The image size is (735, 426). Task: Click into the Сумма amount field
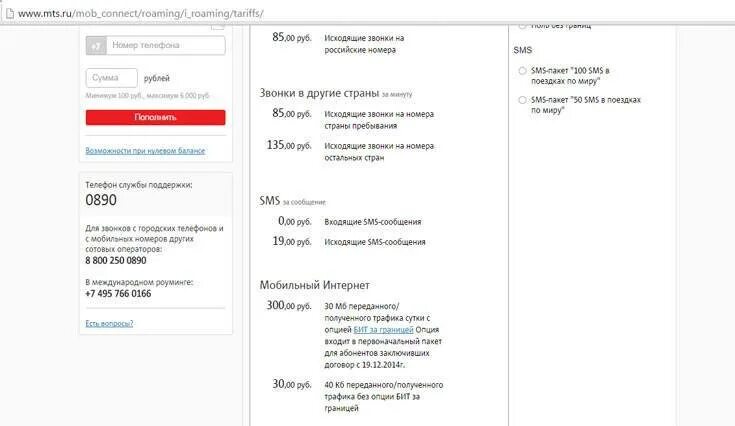[x=112, y=78]
